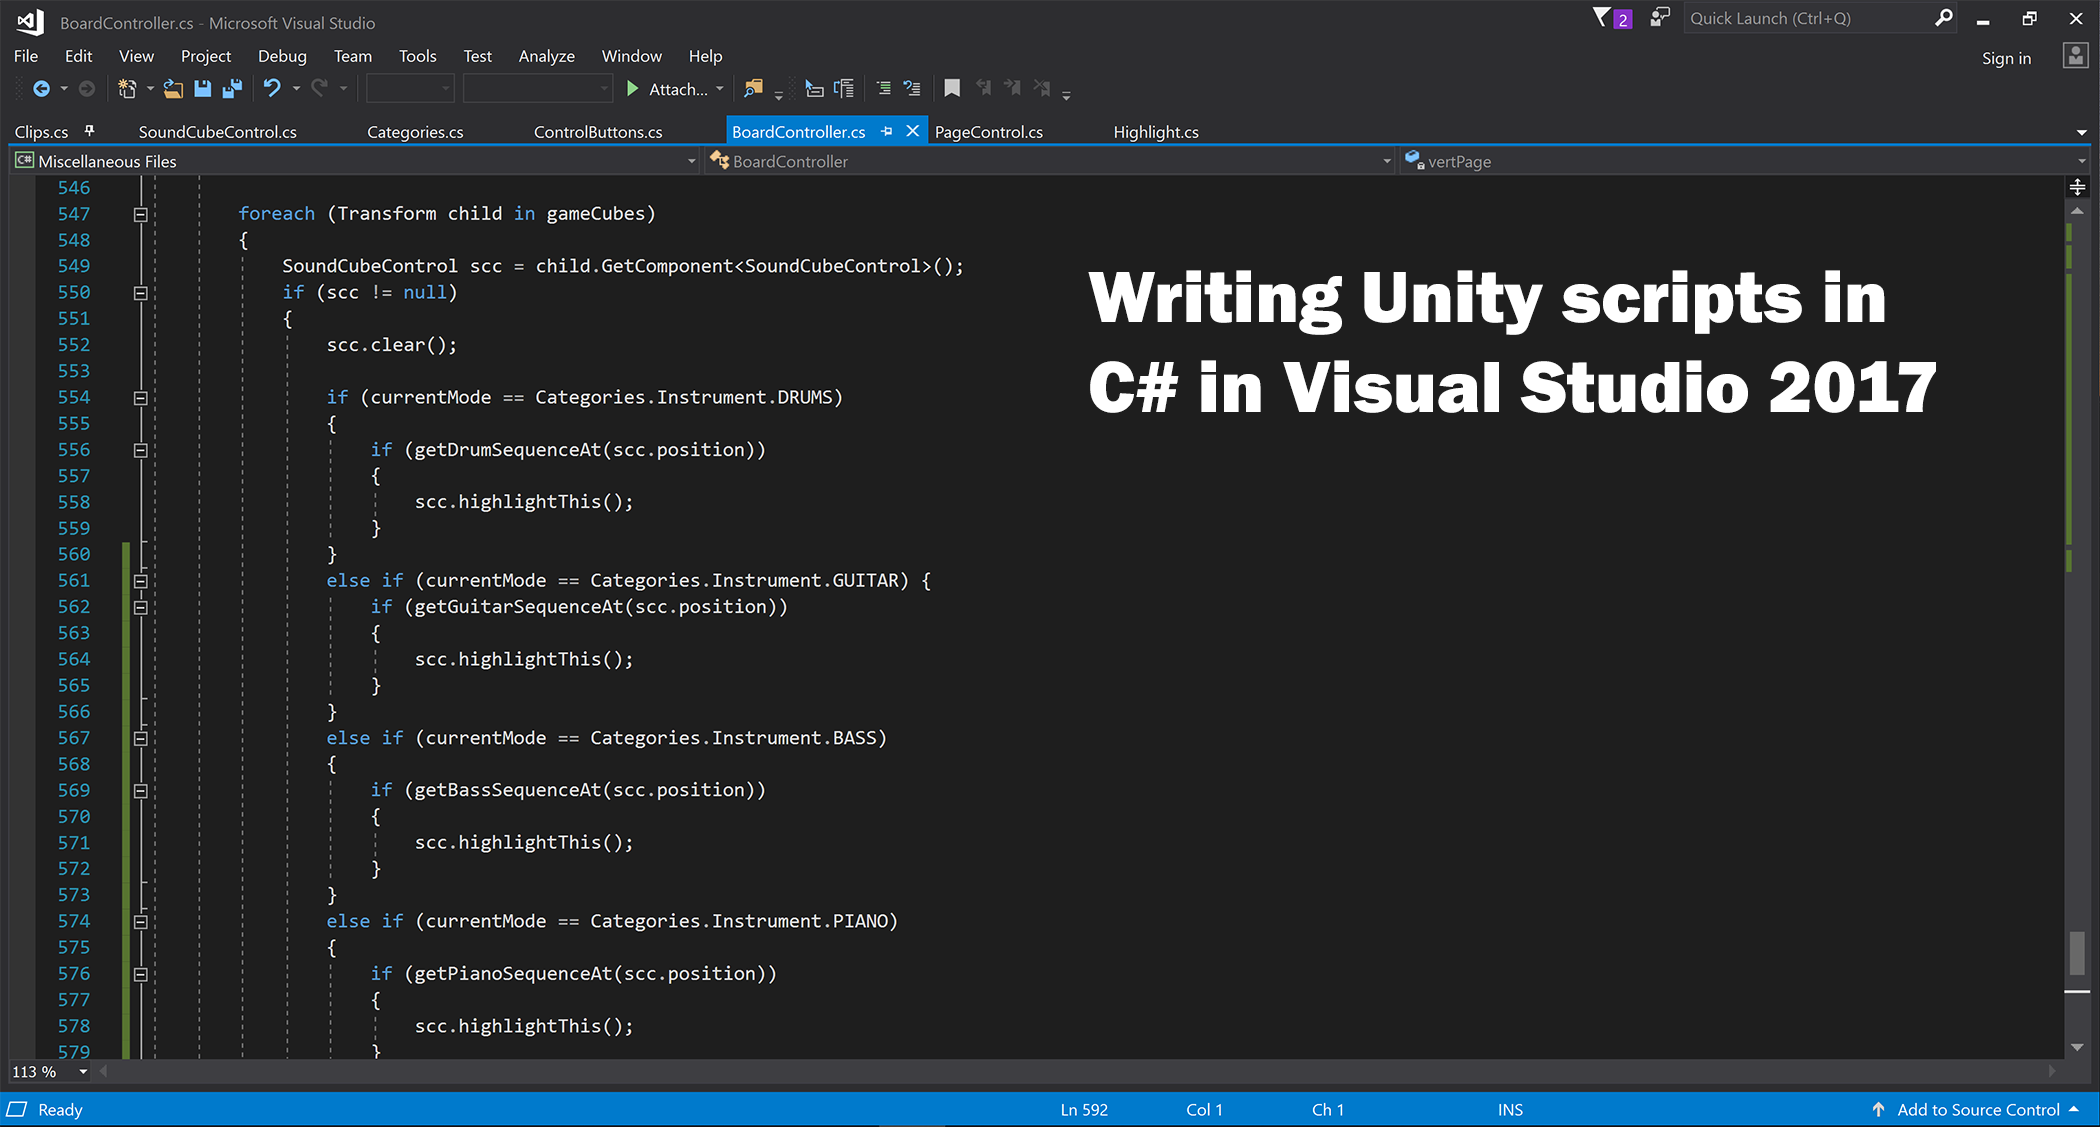Open the vertPage member dropdown

[x=2082, y=161]
